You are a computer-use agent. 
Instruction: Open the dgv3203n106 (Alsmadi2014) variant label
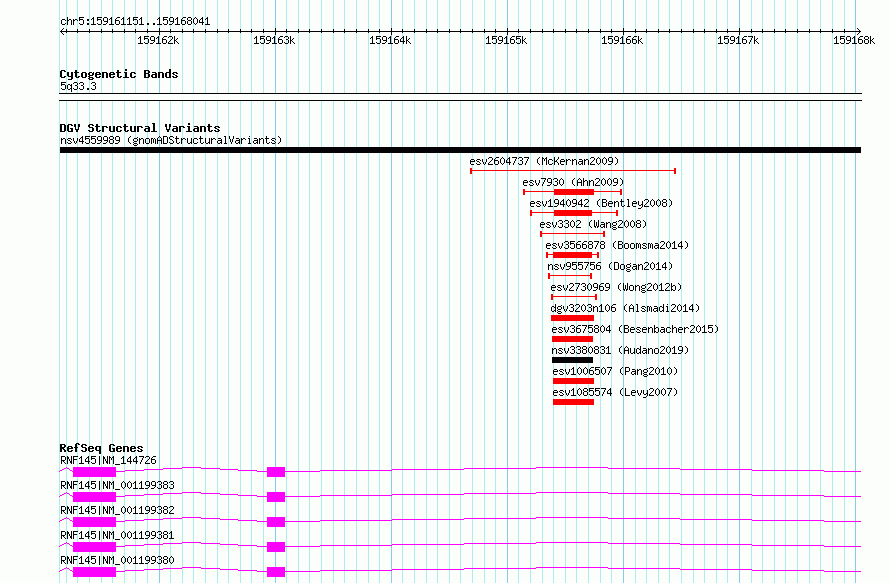pyautogui.click(x=625, y=308)
